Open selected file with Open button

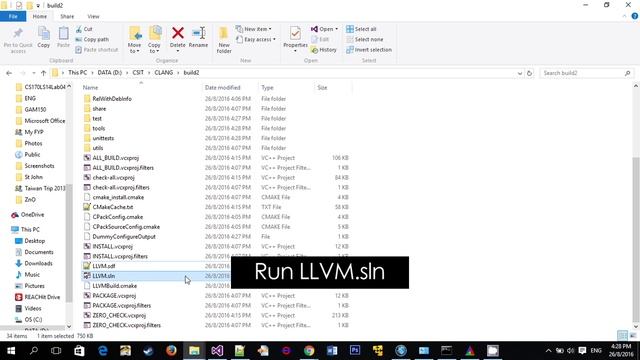pos(322,29)
